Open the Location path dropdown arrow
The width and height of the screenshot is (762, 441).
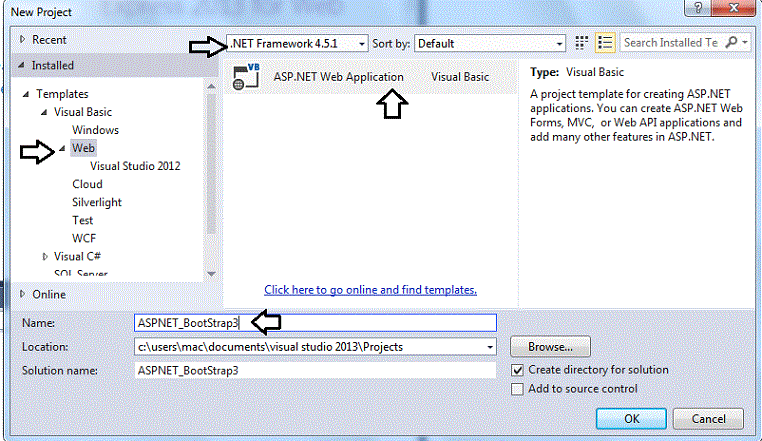490,347
